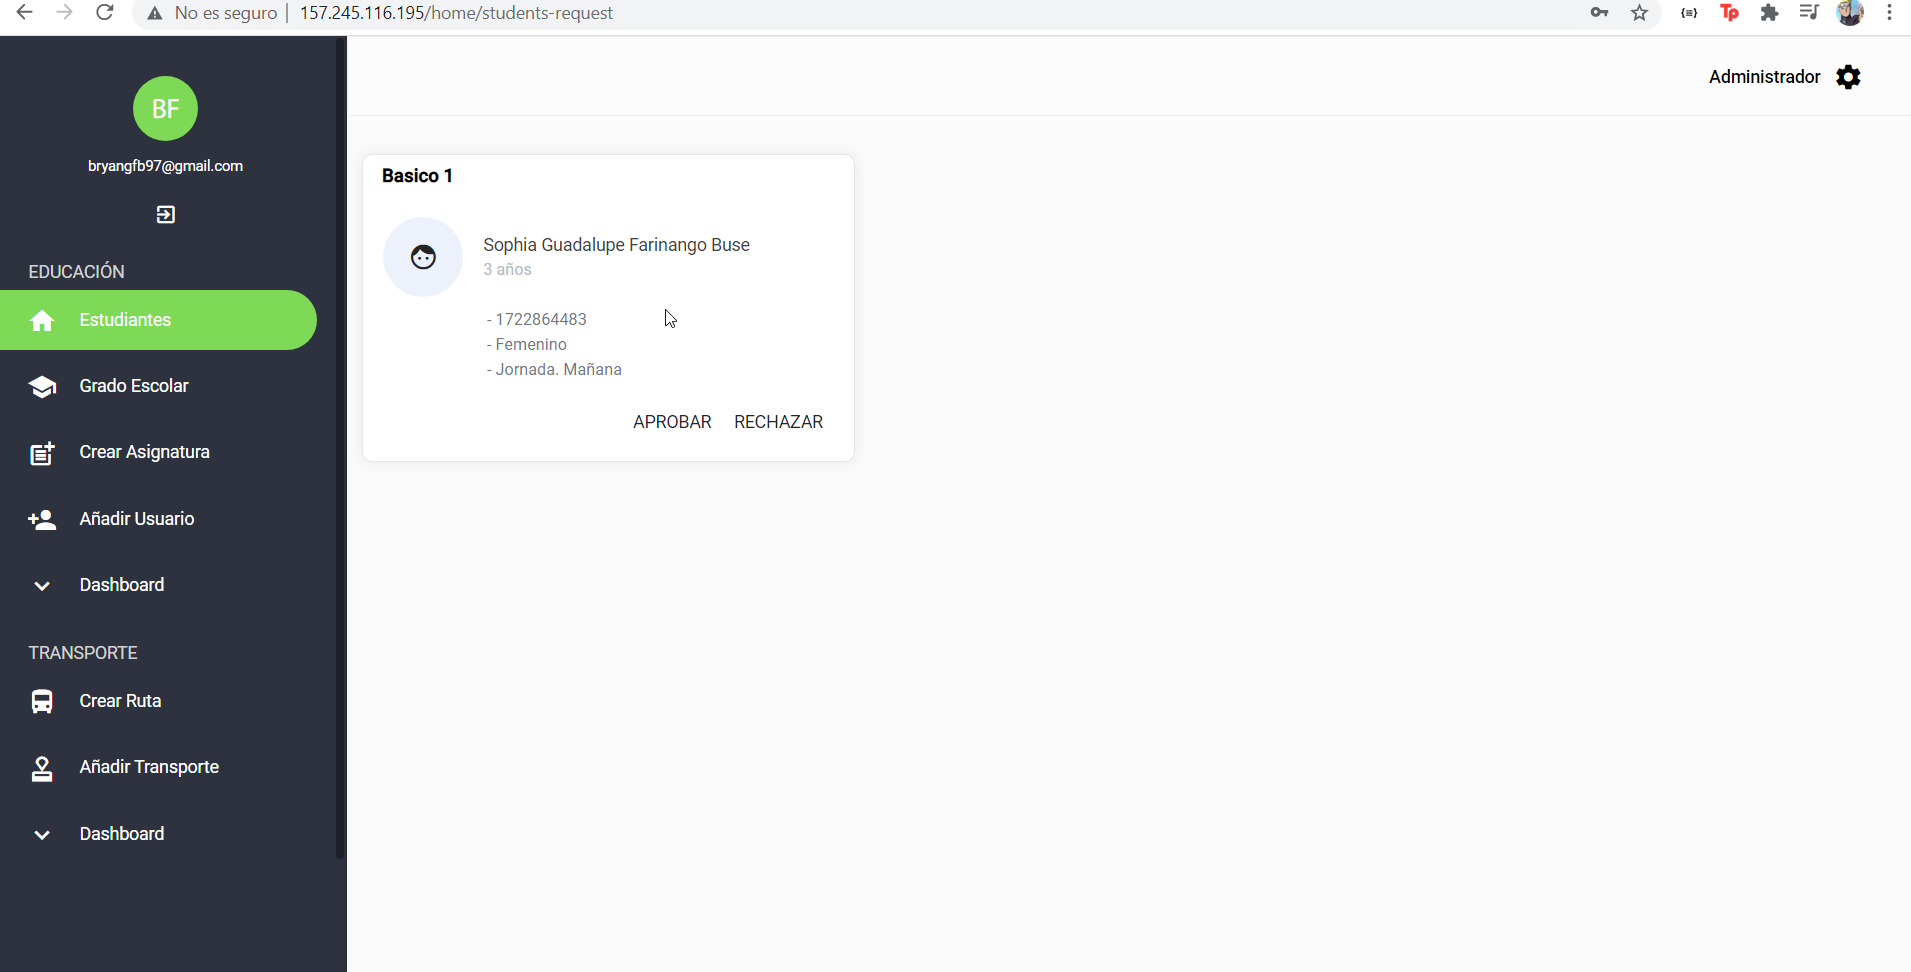The width and height of the screenshot is (1911, 972).
Task: Click the browser extensions puzzle icon
Action: (x=1770, y=13)
